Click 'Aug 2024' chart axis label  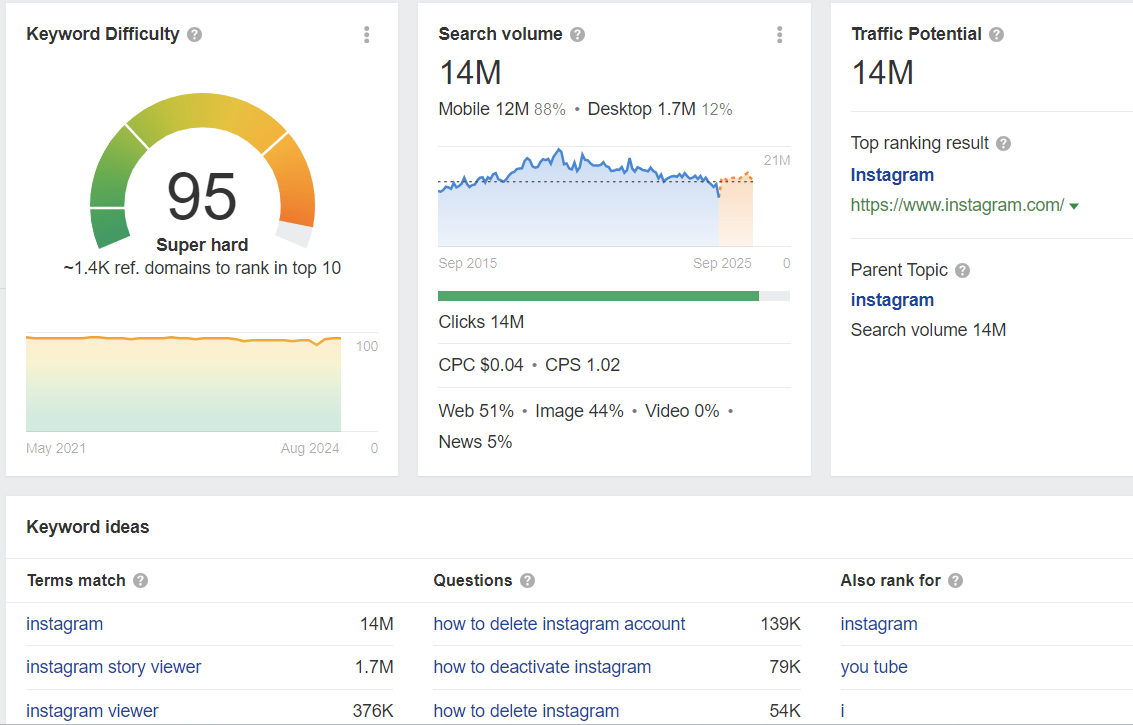coord(310,448)
